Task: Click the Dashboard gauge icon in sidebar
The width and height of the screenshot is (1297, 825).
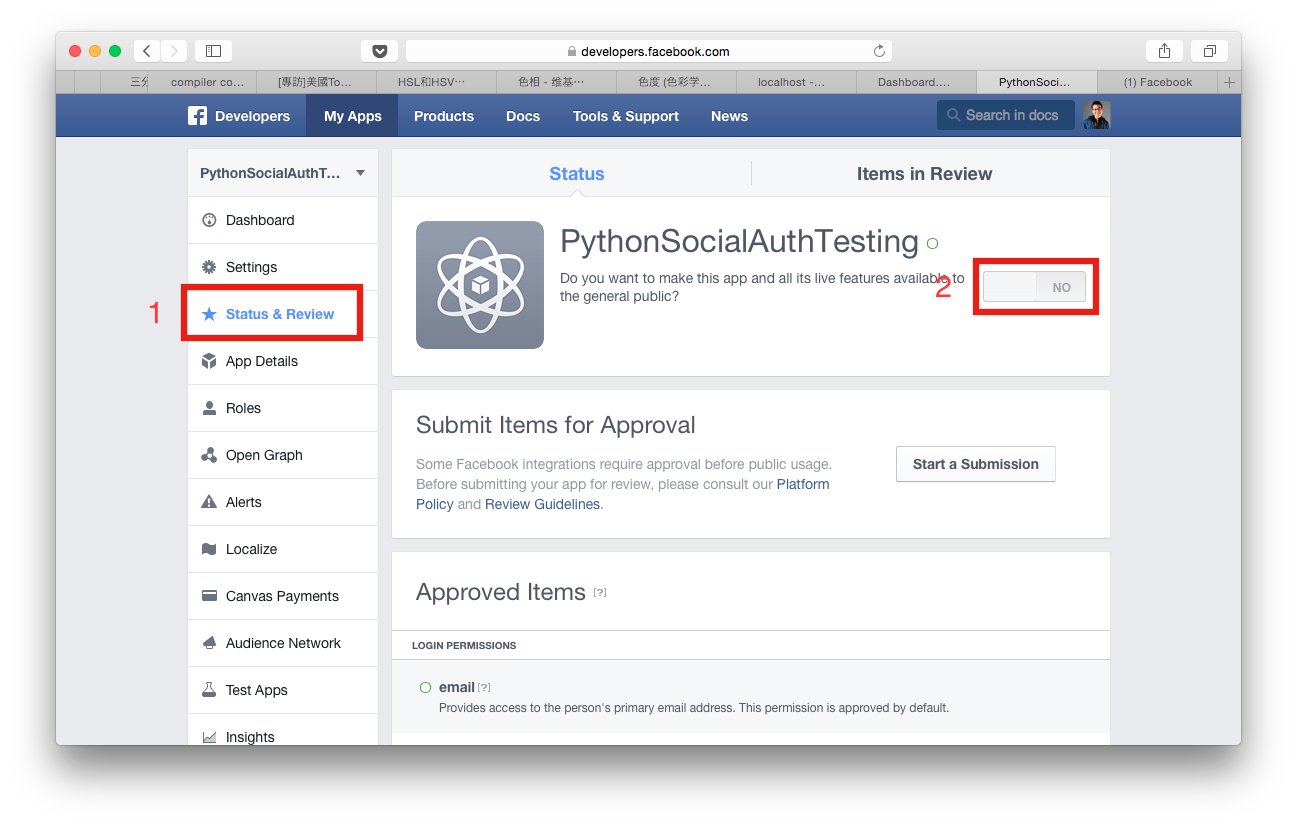Action: 209,220
